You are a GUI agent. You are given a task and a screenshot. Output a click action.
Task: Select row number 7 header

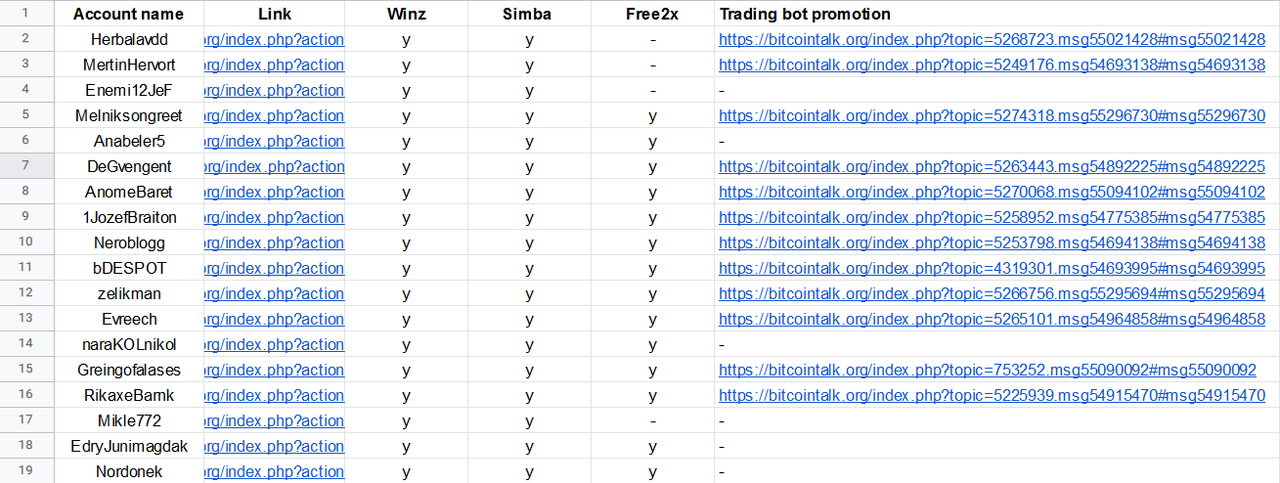coord(26,166)
